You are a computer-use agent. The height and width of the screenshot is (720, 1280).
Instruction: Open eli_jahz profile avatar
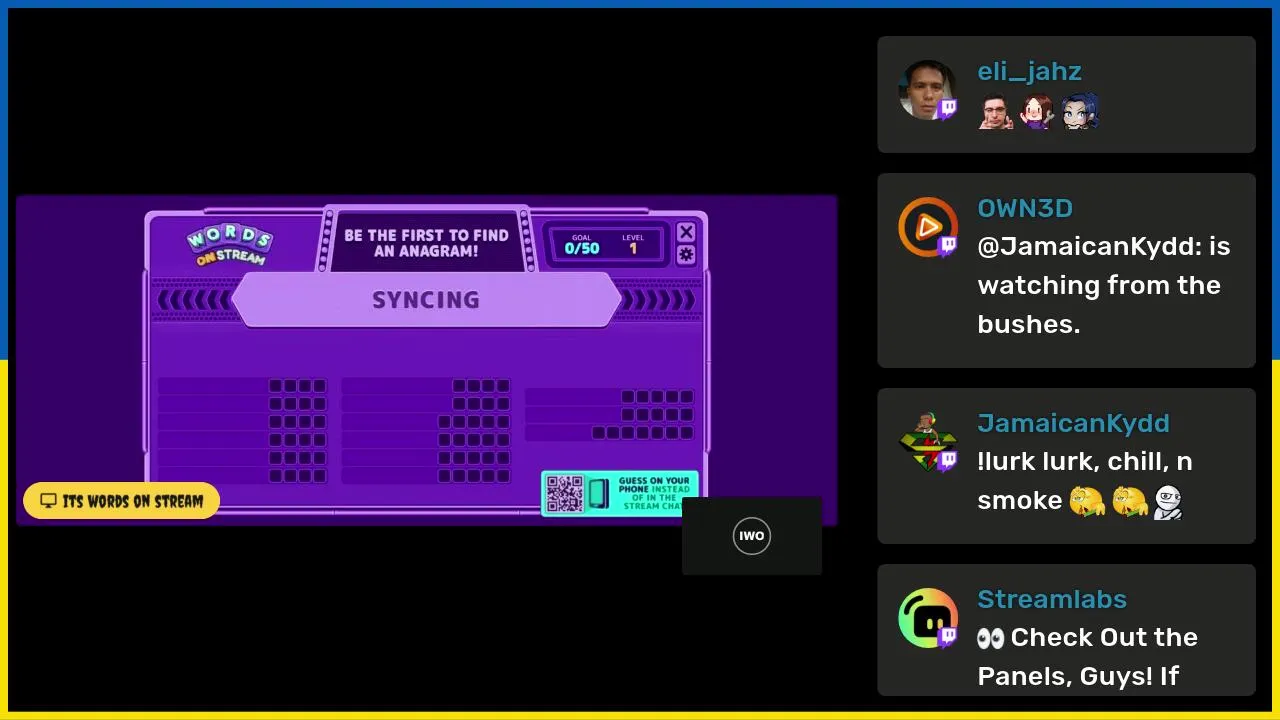(927, 90)
